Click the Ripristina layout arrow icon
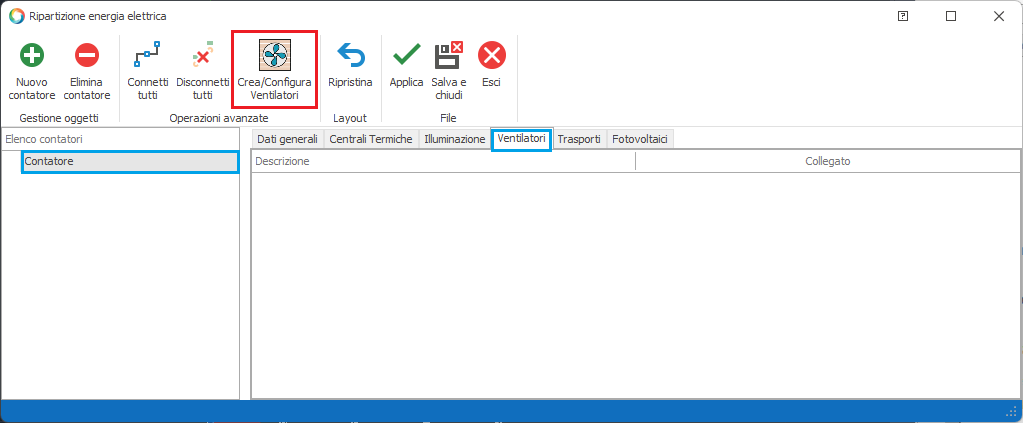 click(x=350, y=55)
